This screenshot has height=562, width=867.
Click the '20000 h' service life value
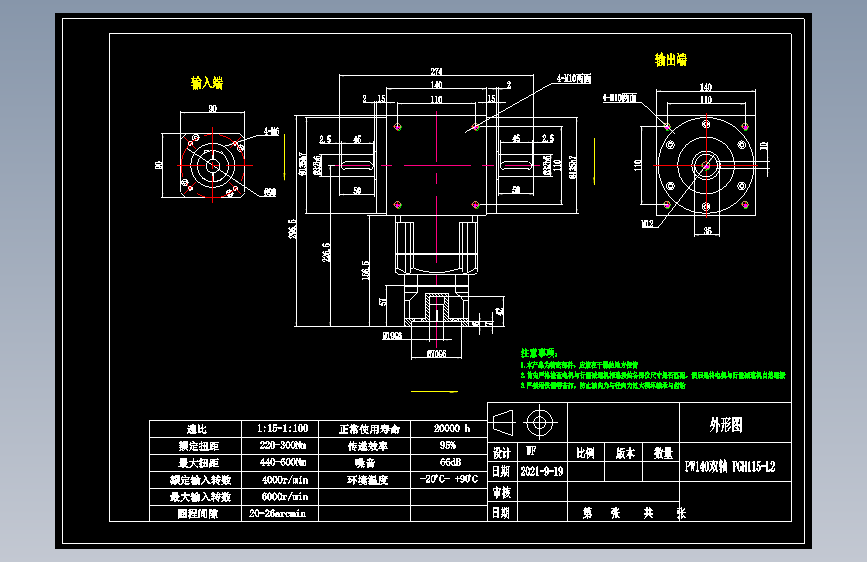452,429
